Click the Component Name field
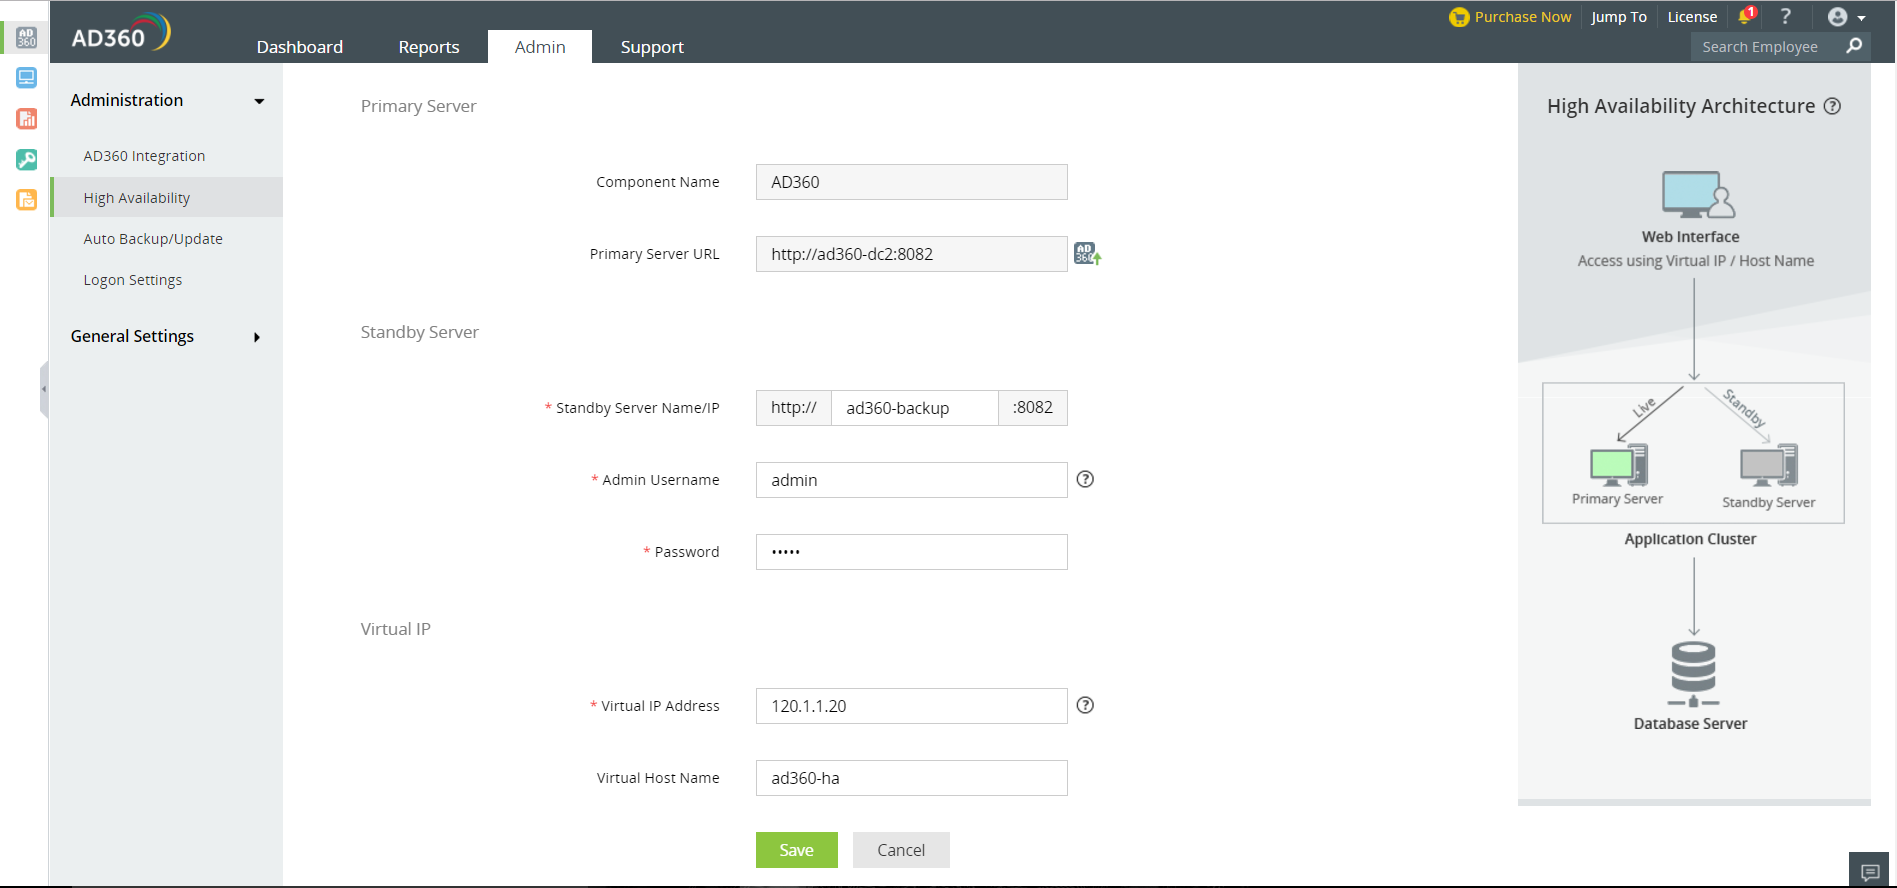 (x=912, y=182)
